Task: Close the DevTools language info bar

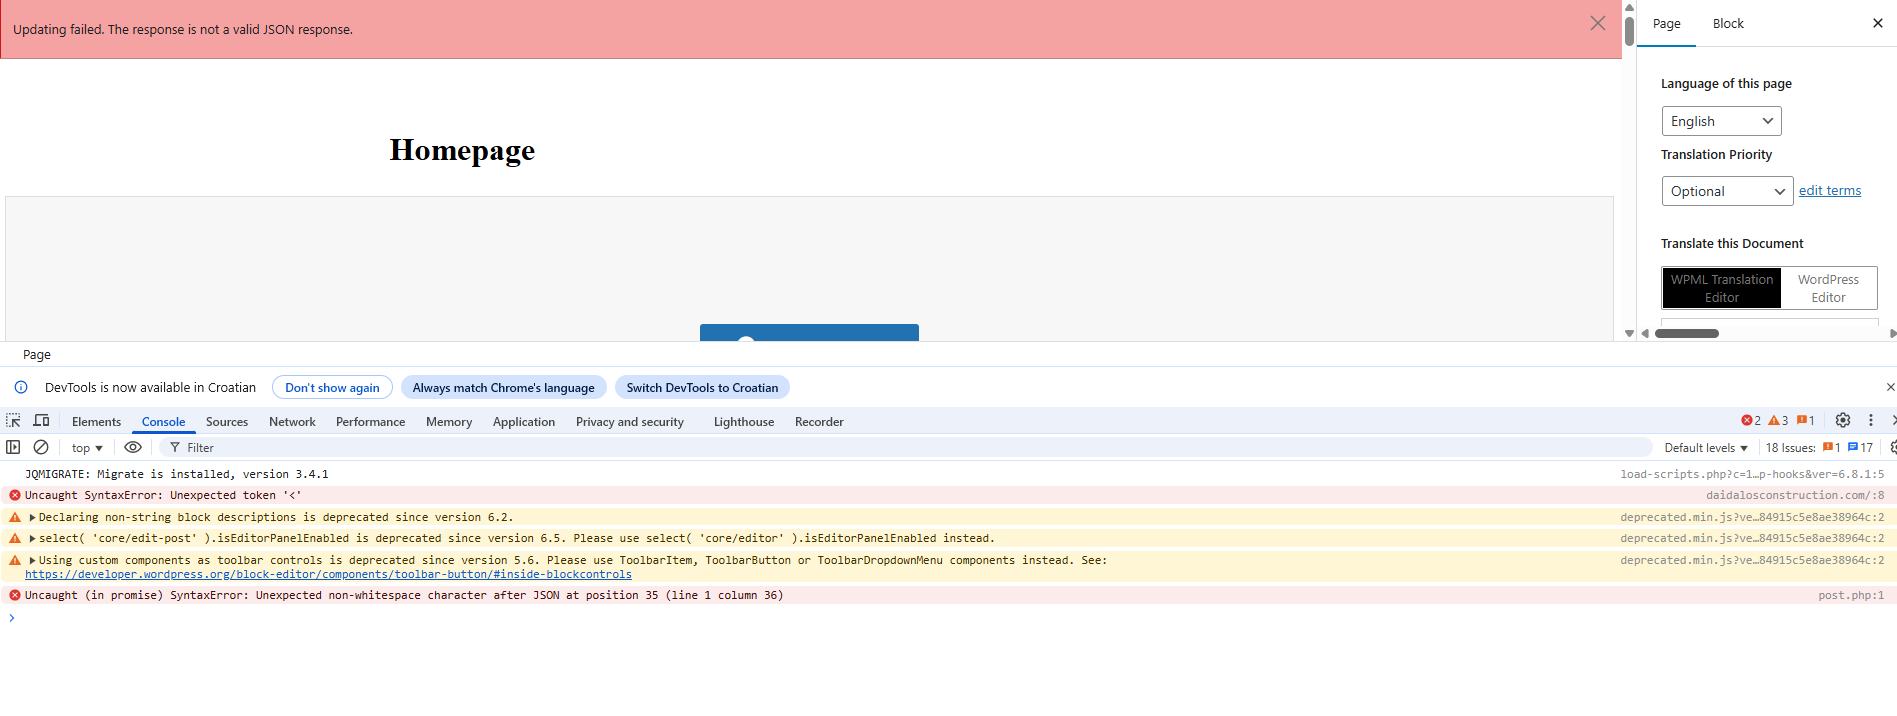Action: pos(1889,387)
